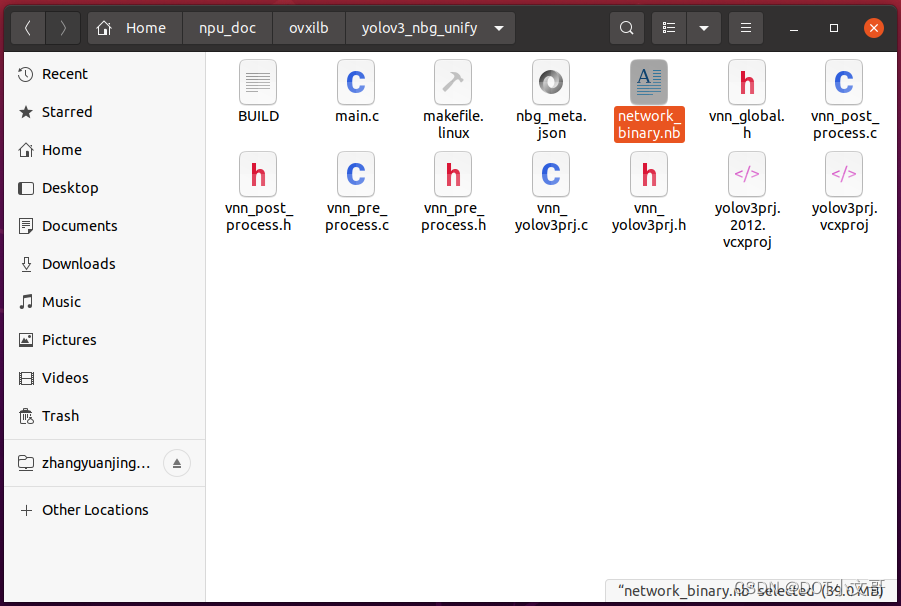The image size is (901, 606).
Task: Click the main.c file name label
Action: pyautogui.click(x=357, y=116)
